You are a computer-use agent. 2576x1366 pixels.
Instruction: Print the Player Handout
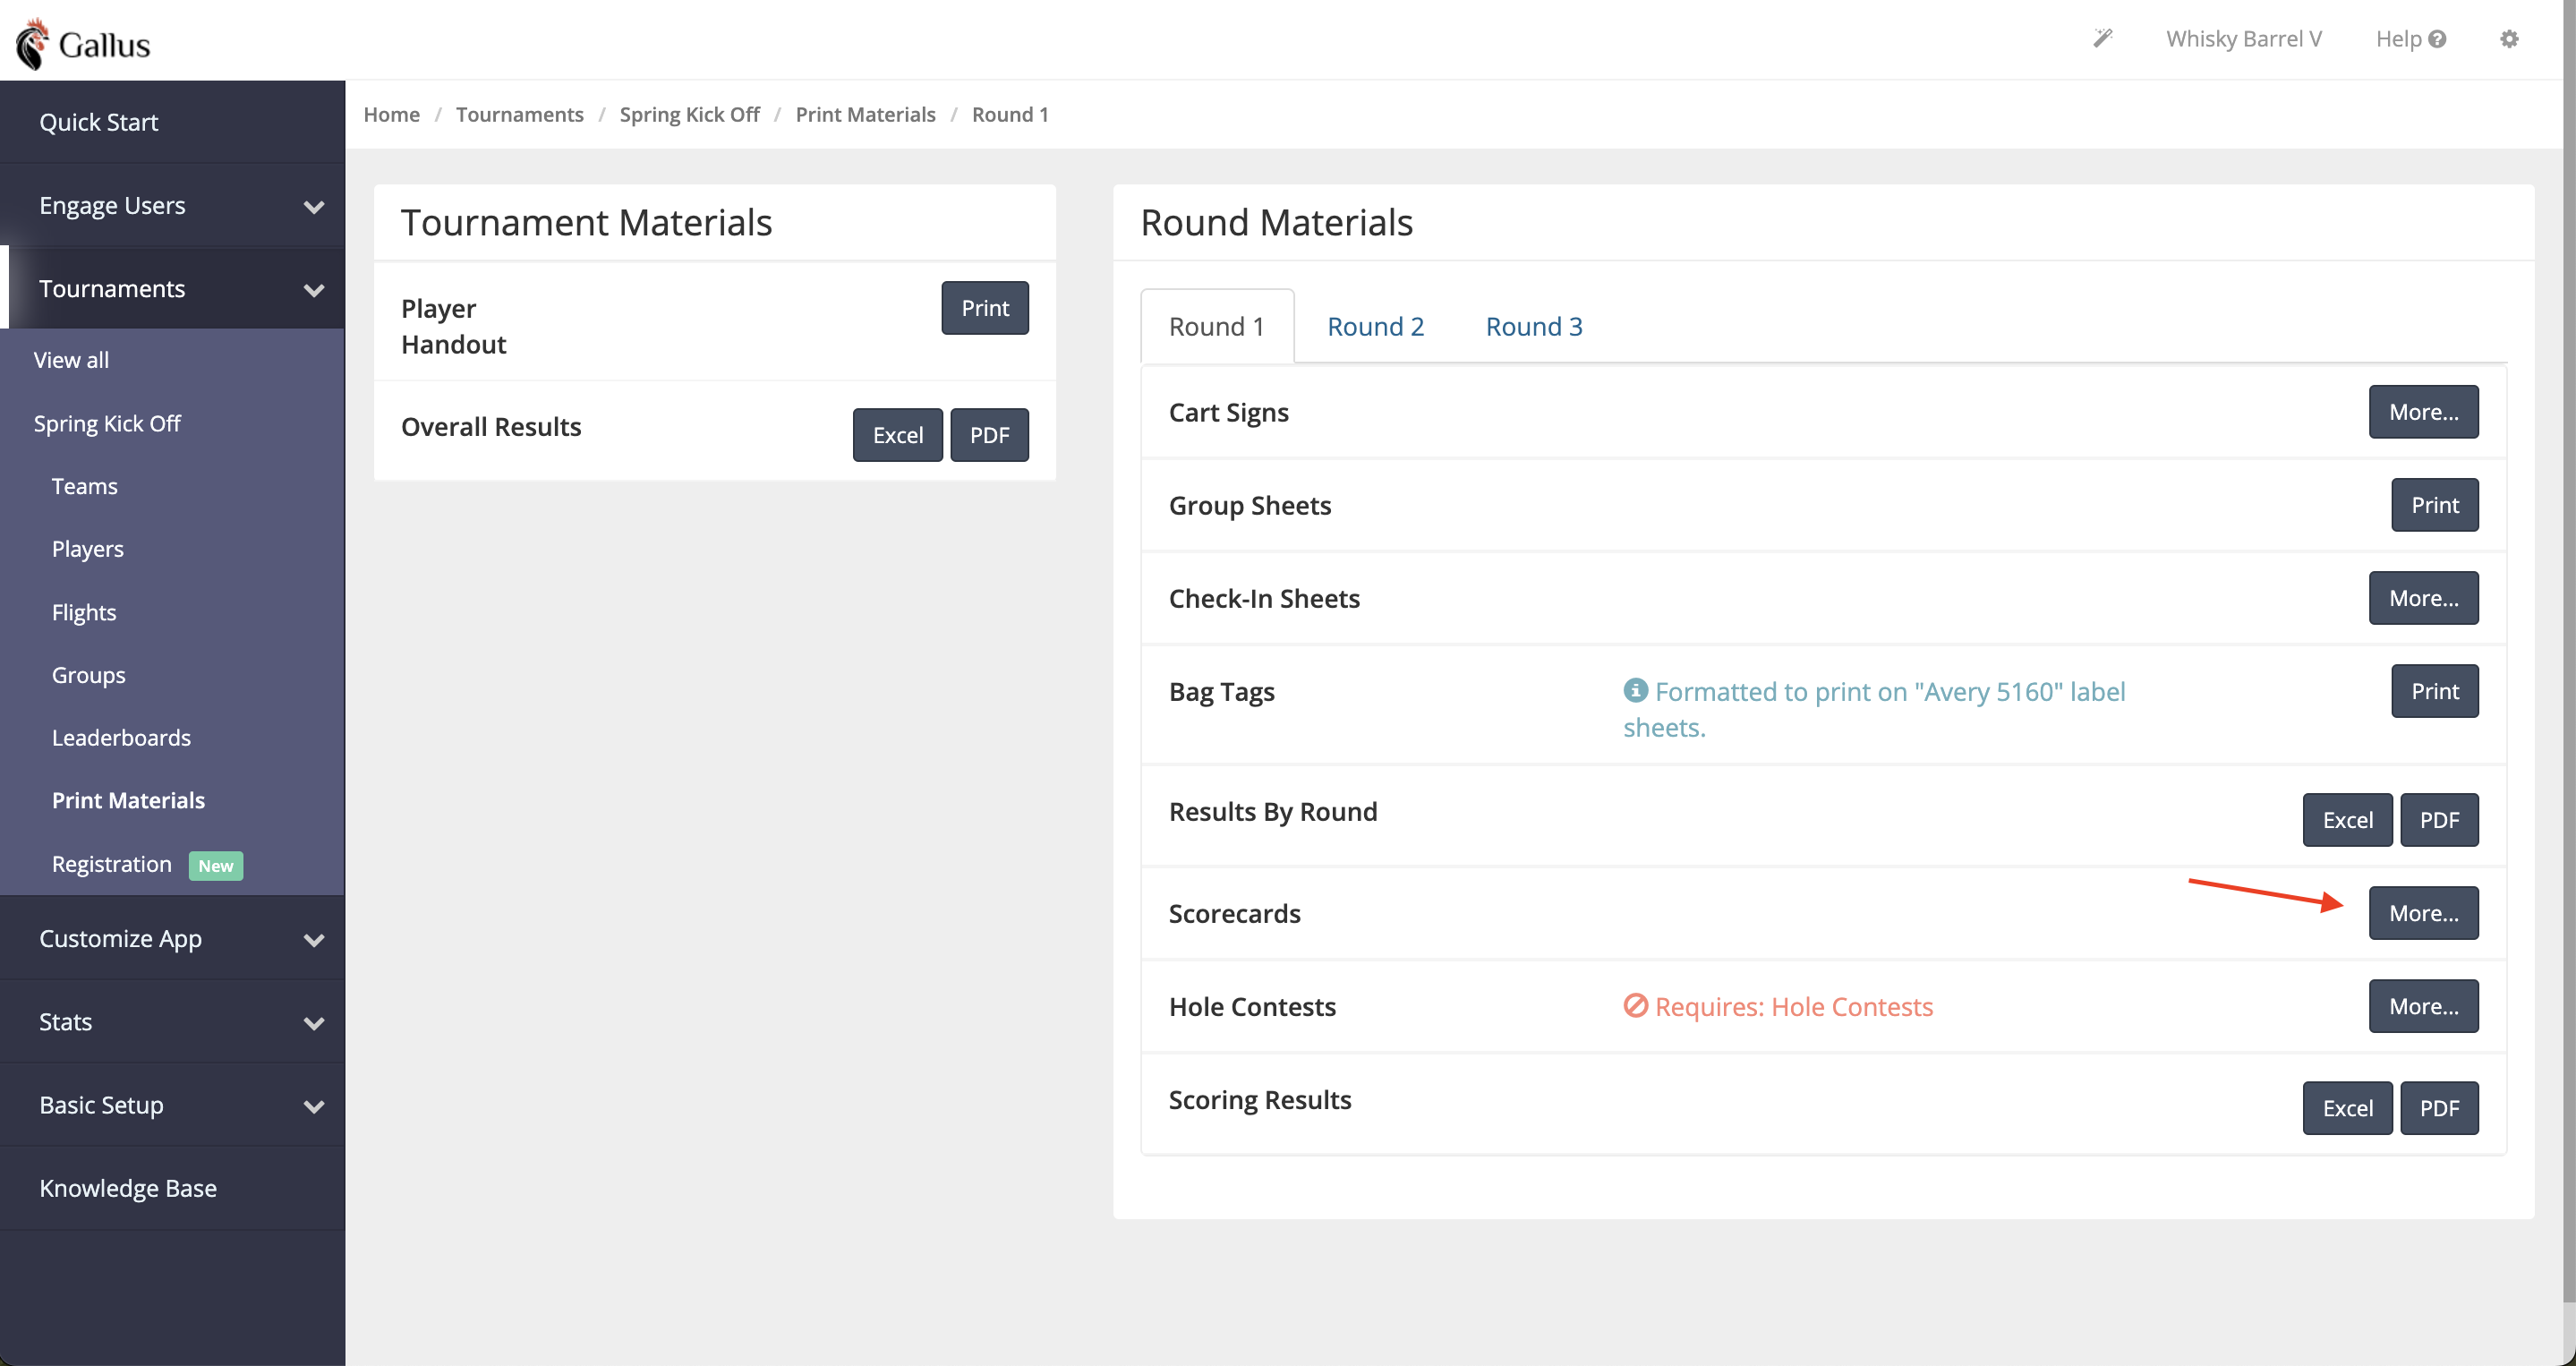[984, 308]
